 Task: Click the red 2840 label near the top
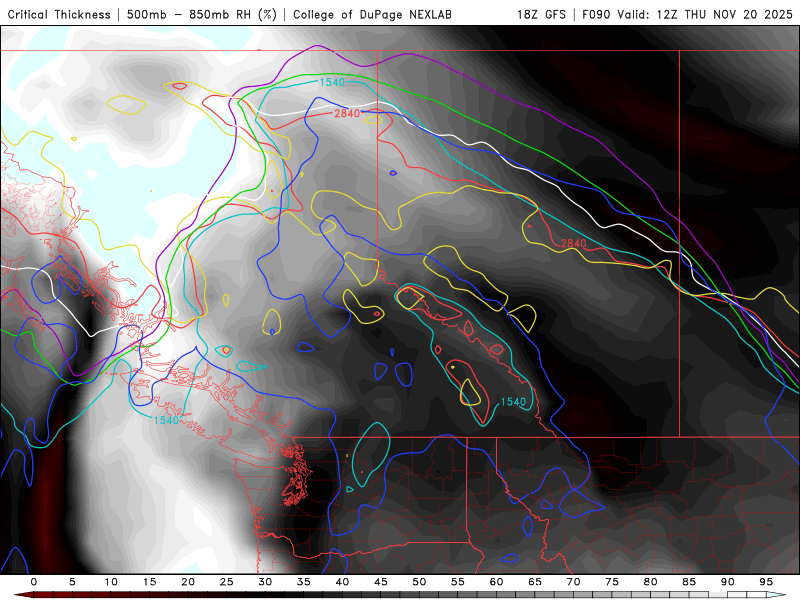347,113
